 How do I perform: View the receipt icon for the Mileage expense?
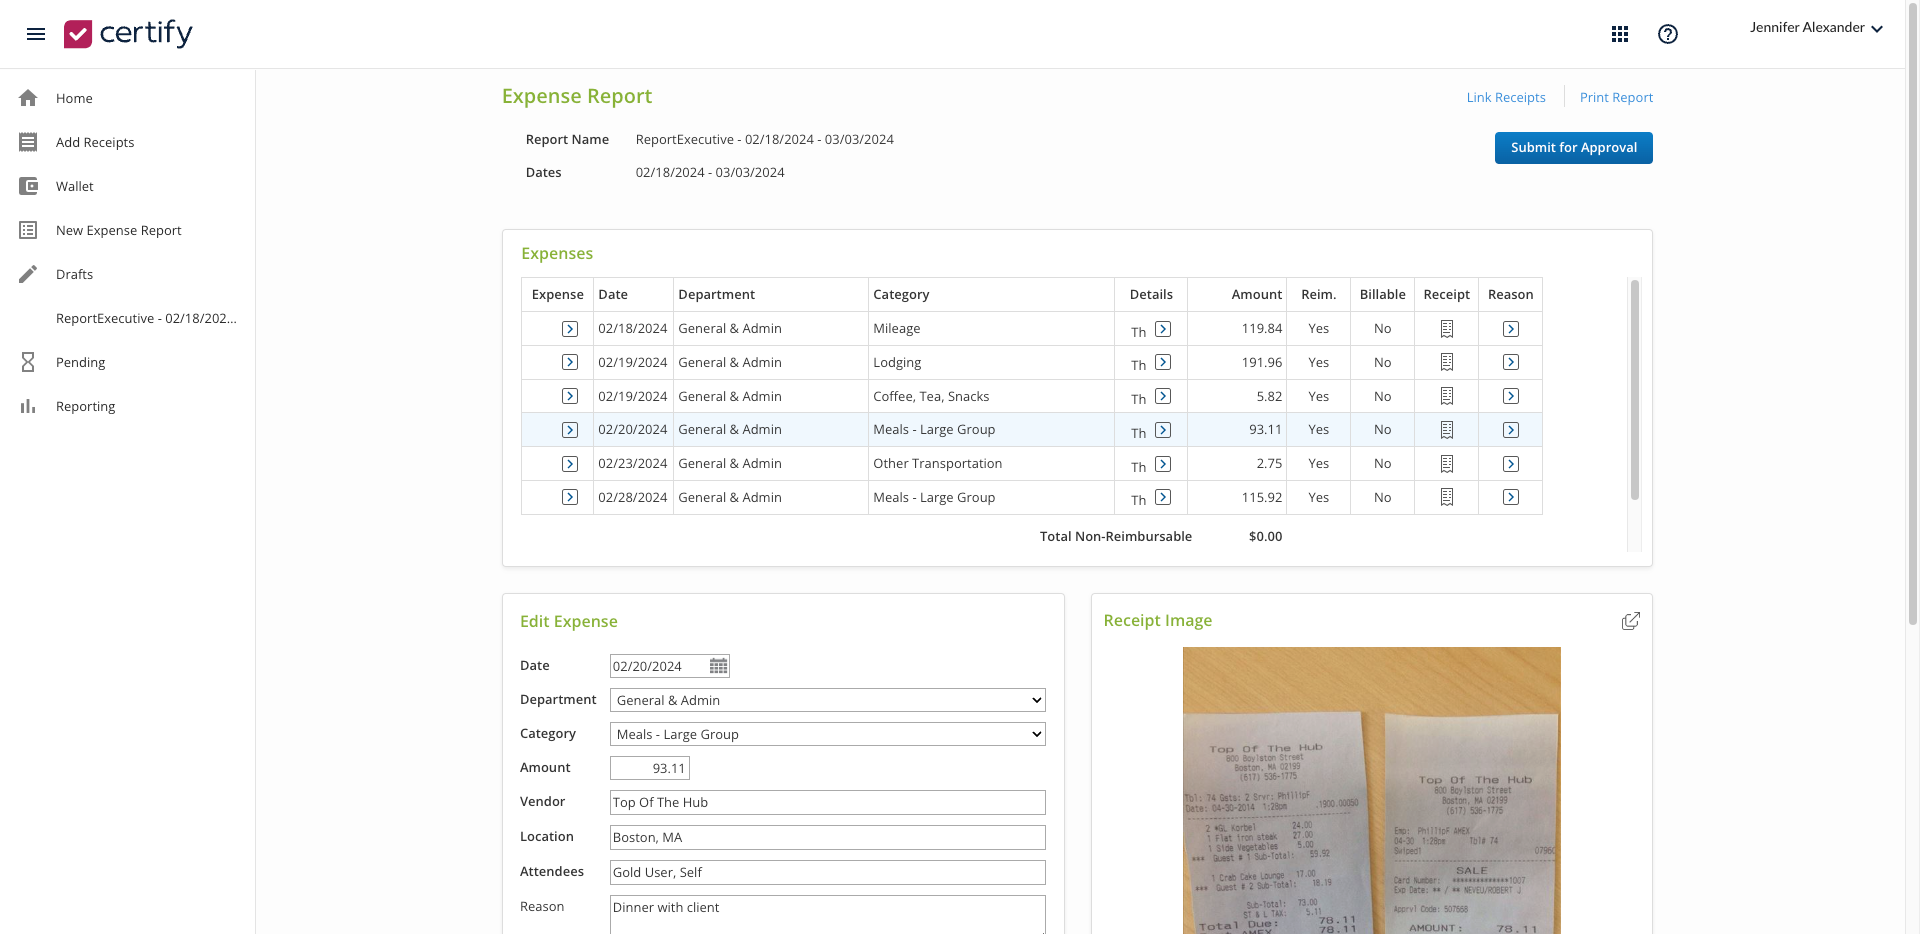point(1447,328)
